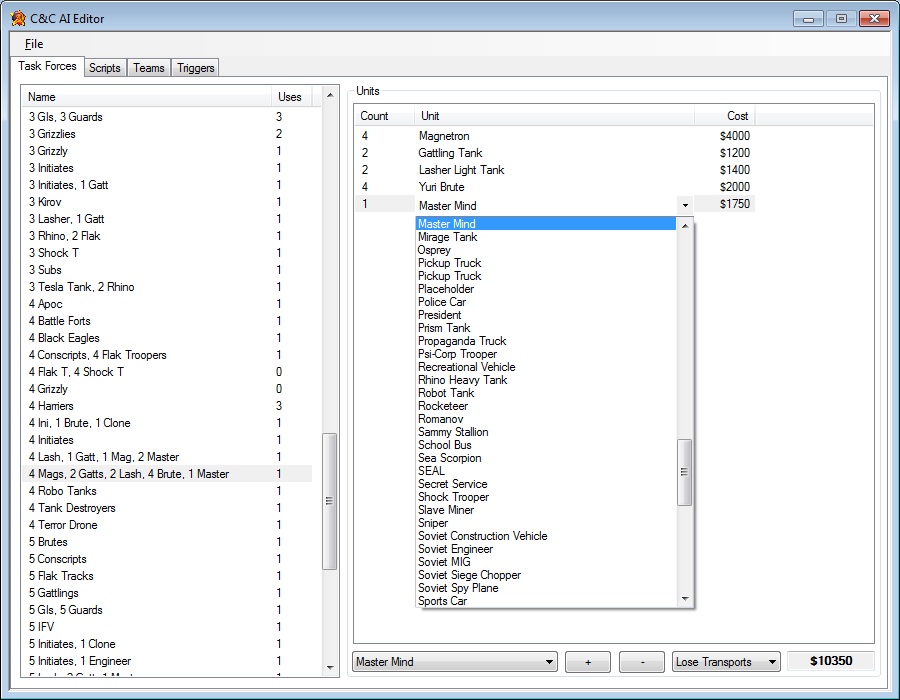Click the Cost column header

click(x=724, y=116)
